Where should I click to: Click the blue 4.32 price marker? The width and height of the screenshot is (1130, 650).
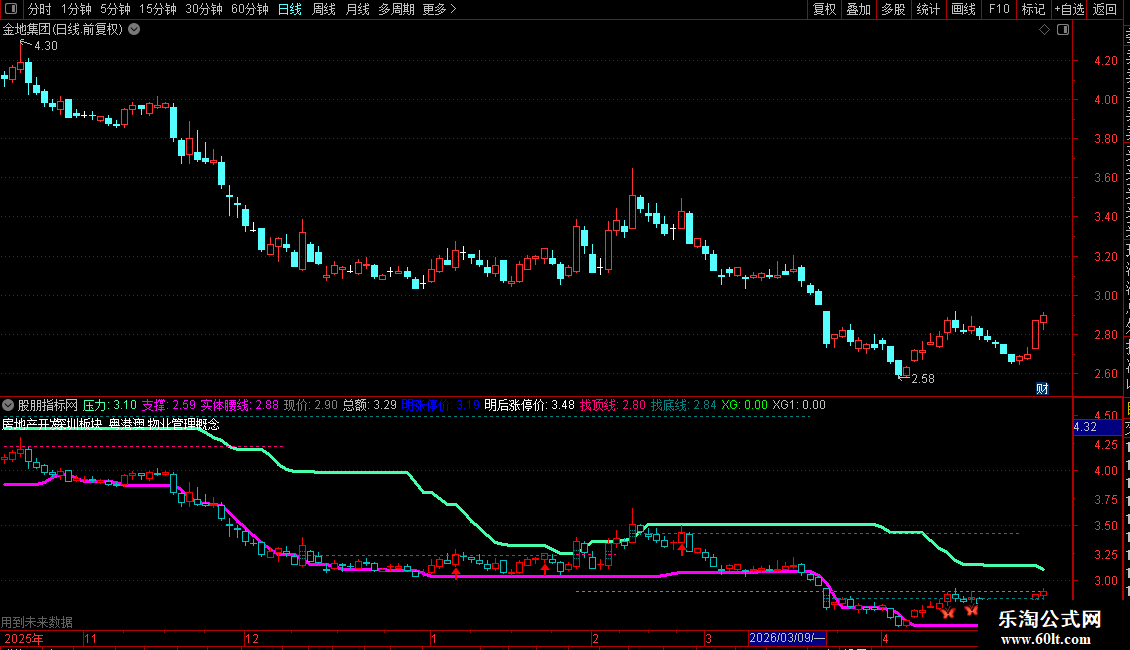1097,427
